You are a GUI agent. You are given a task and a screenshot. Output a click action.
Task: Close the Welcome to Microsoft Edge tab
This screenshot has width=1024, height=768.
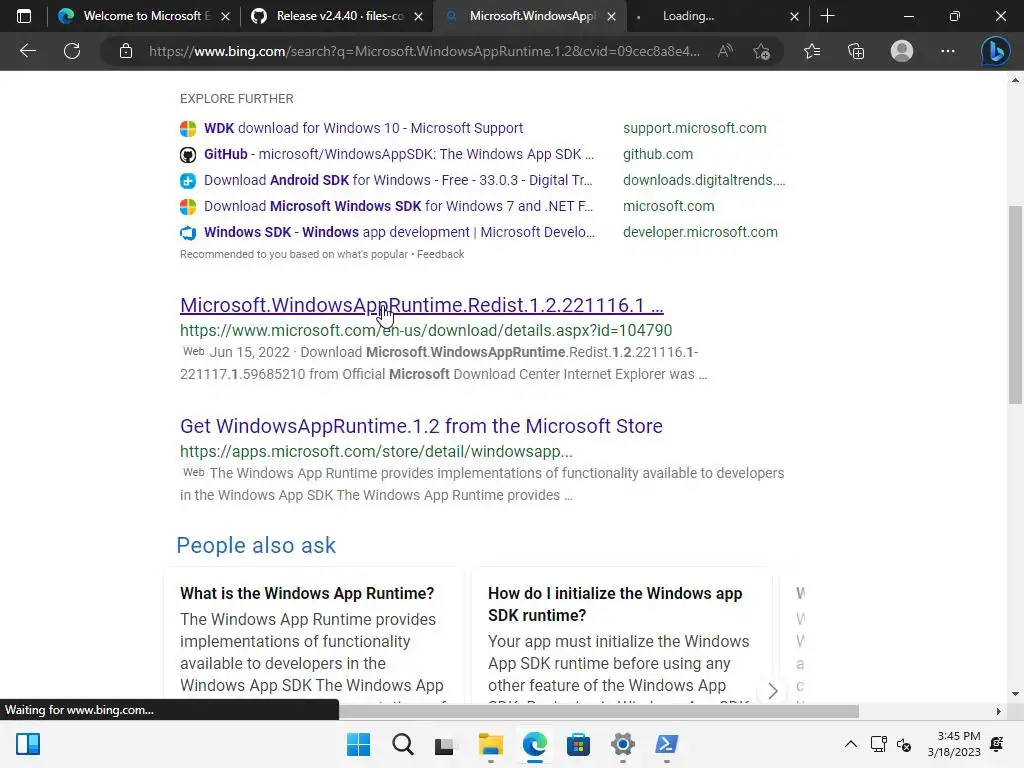click(225, 16)
